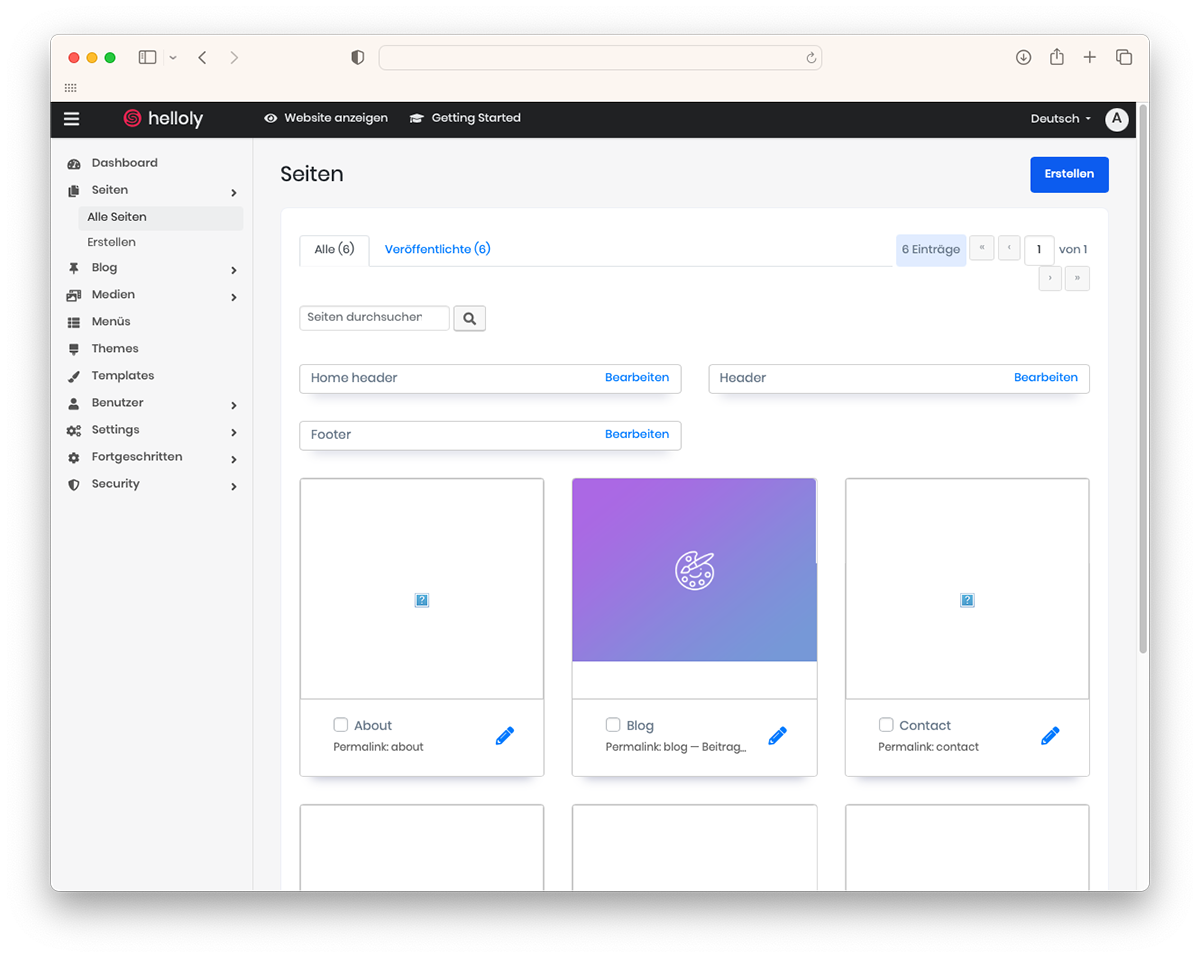Open Erstellen under Seiten in sidebar
Screen dimensions: 1200x958
(x=112, y=243)
